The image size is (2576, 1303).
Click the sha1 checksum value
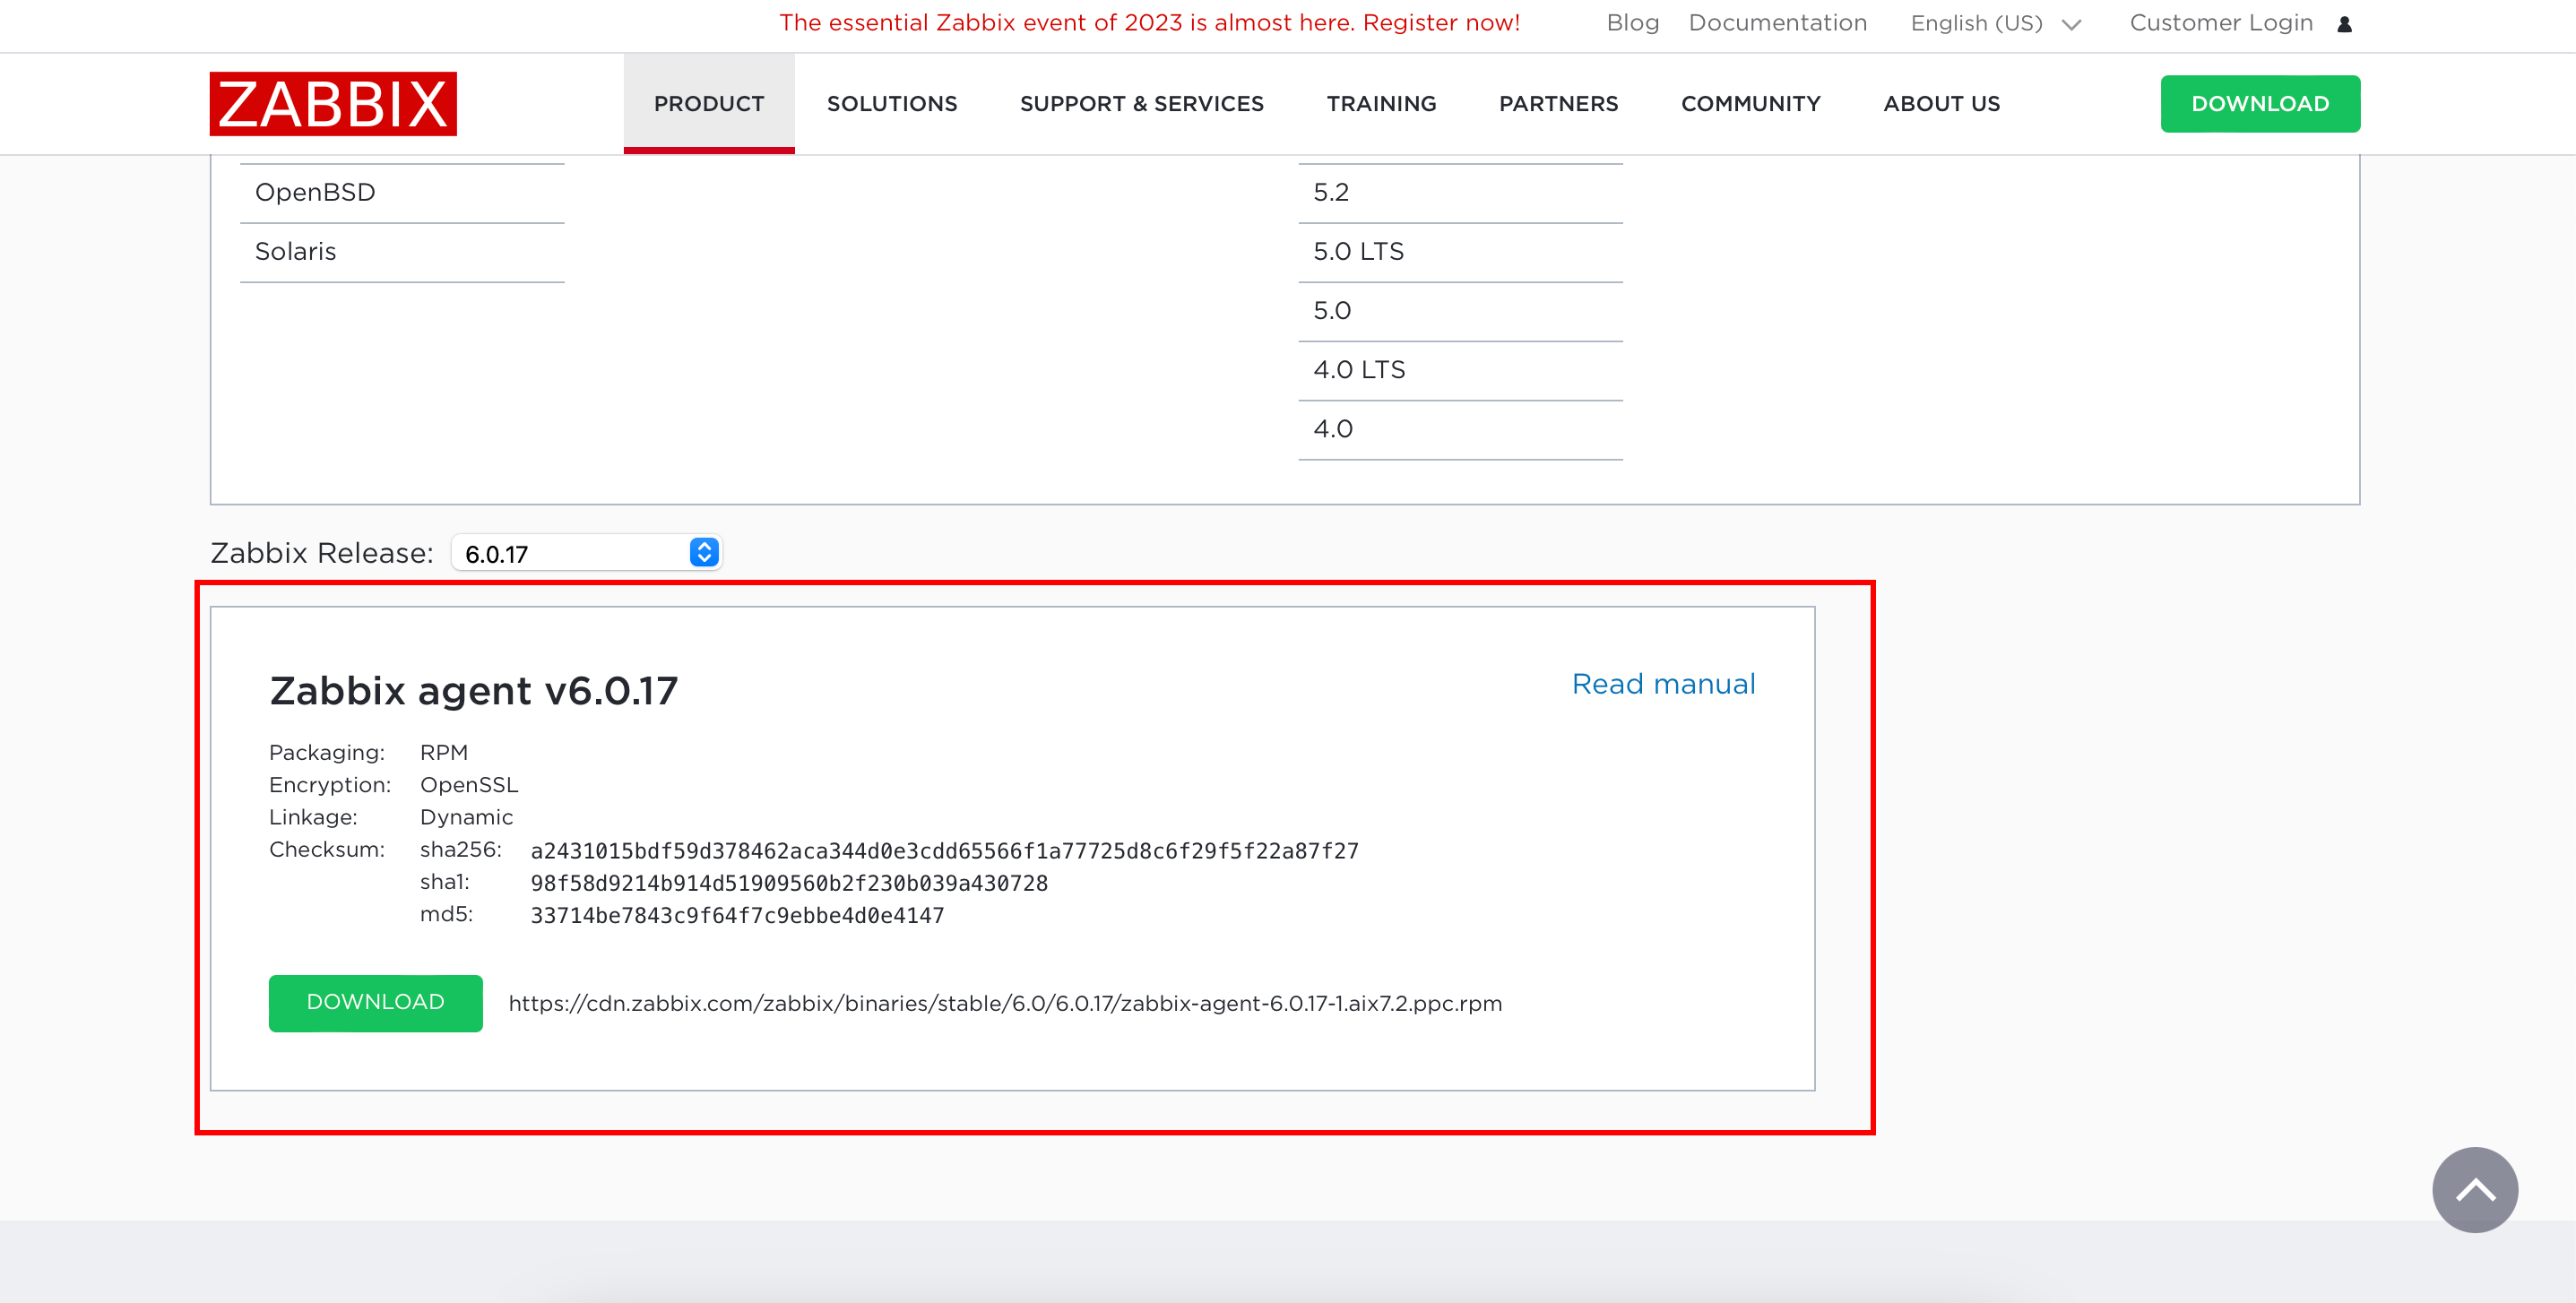tap(789, 883)
